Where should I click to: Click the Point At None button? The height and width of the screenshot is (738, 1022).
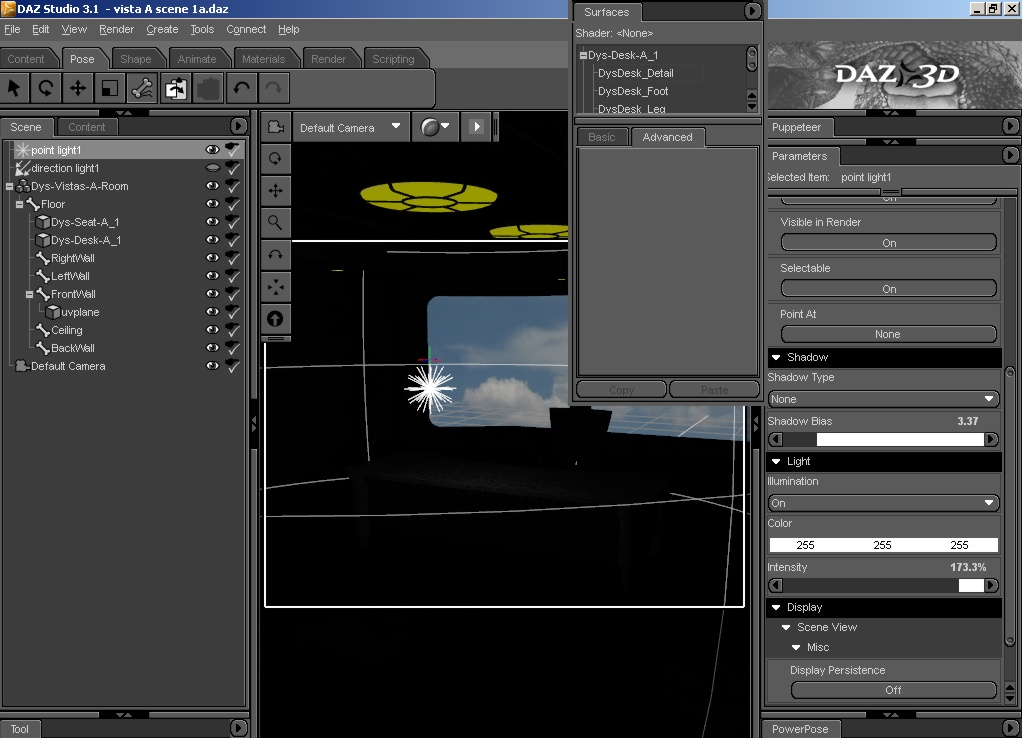(x=888, y=335)
